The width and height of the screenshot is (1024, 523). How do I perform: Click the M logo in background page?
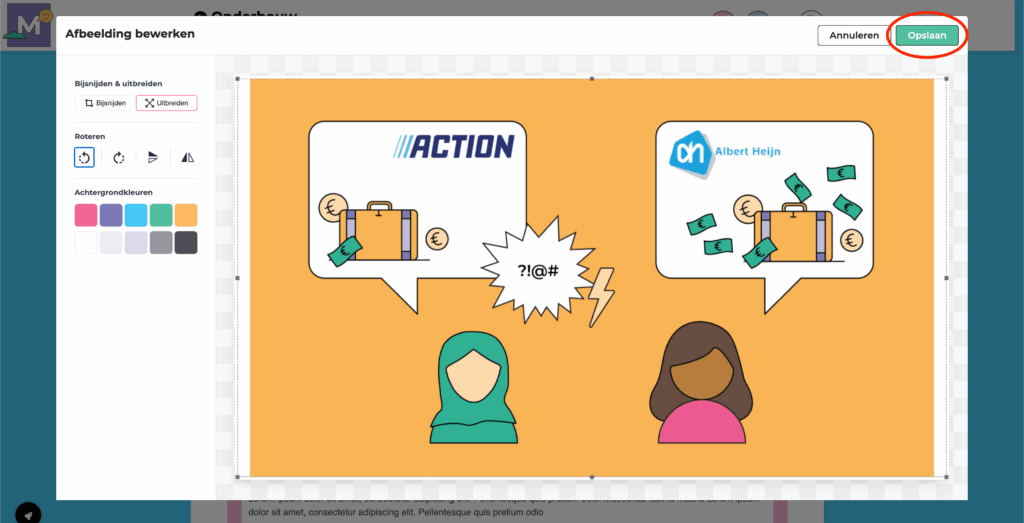coord(29,25)
